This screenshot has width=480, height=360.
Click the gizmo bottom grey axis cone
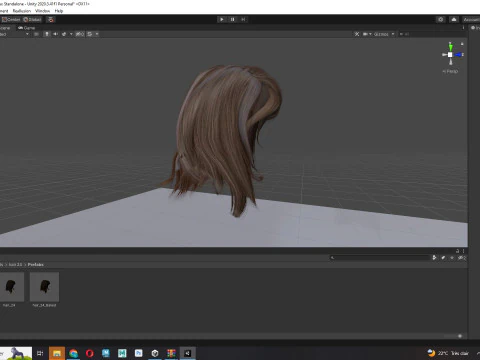(450, 62)
